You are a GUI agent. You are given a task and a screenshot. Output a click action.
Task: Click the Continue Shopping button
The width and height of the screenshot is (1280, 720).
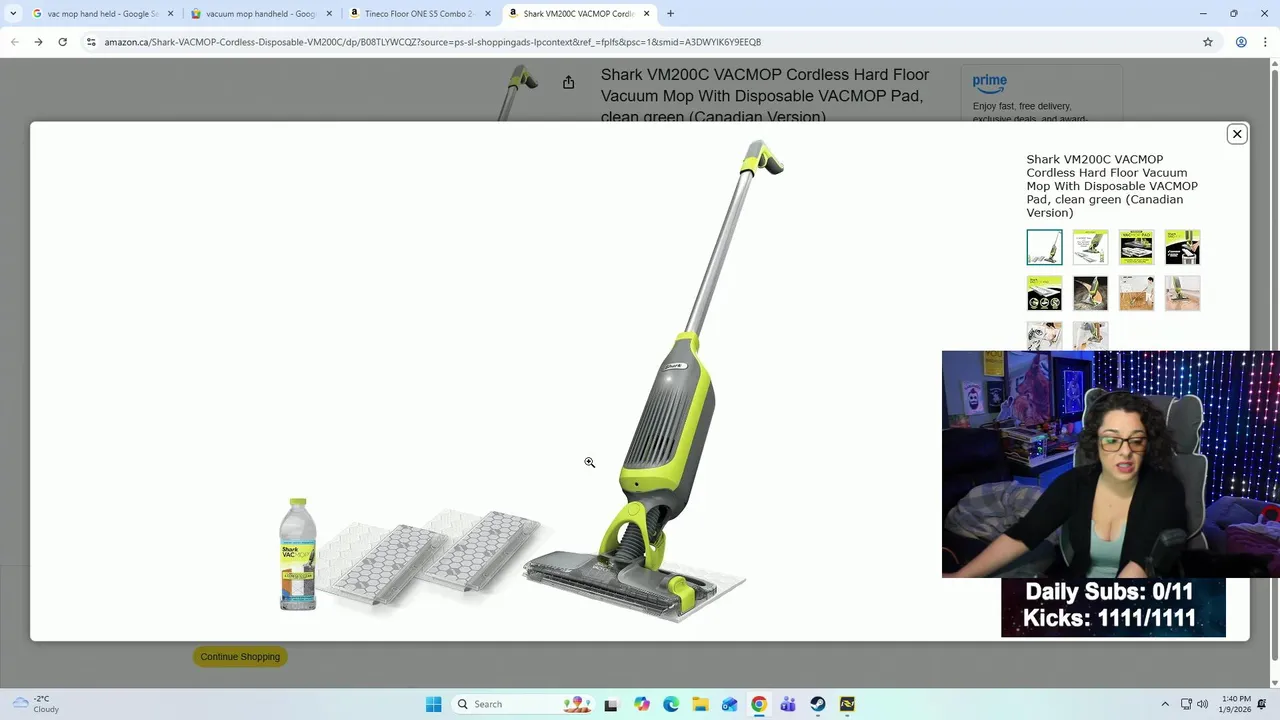point(240,657)
